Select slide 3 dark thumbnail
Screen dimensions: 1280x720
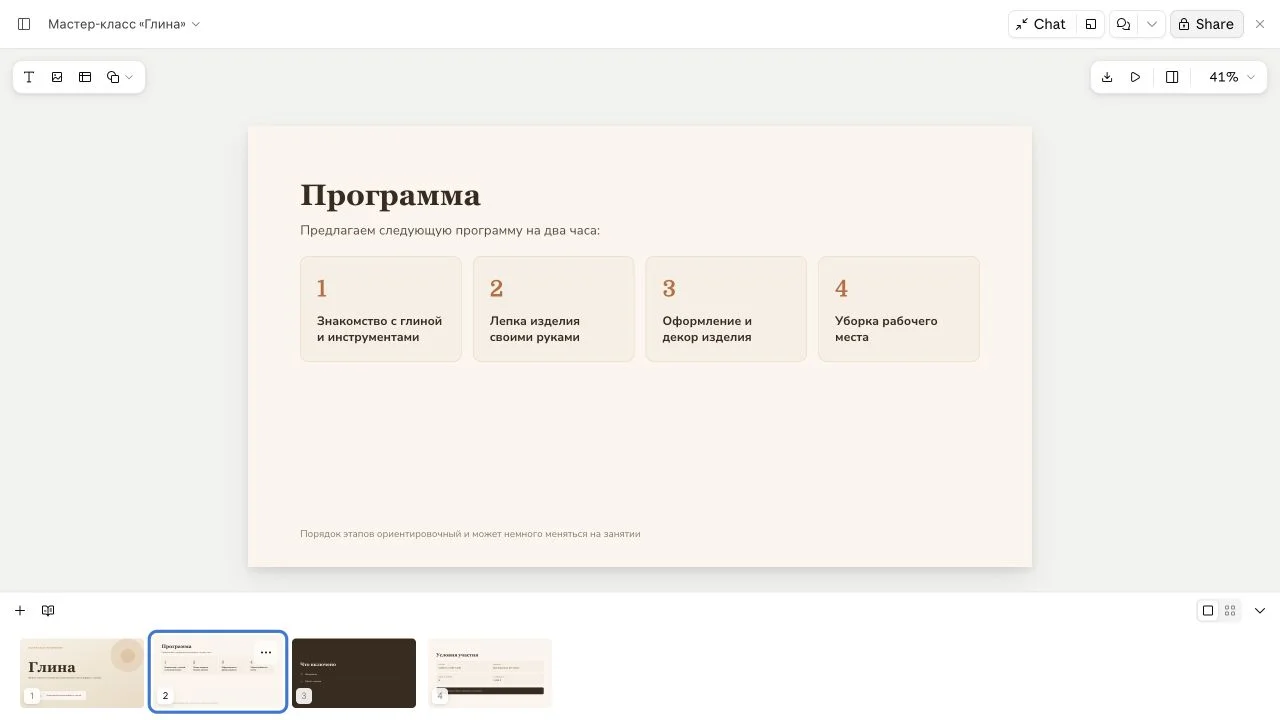click(354, 673)
